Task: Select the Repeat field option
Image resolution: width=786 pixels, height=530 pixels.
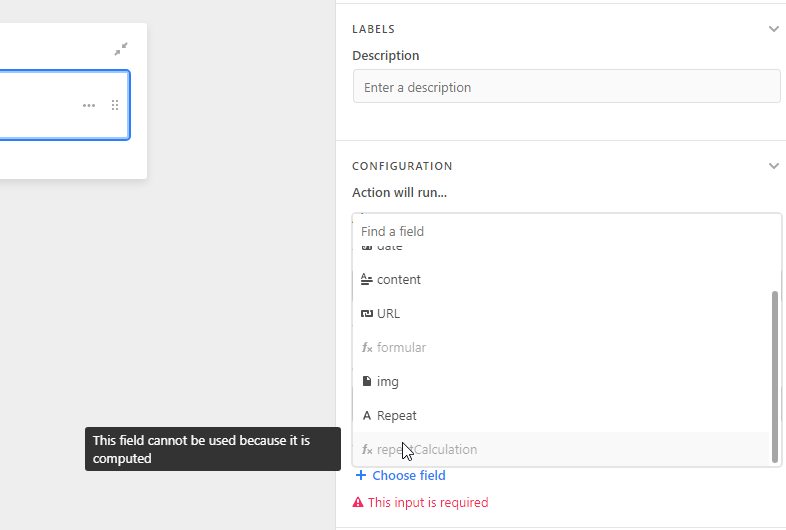Action: 561,416
